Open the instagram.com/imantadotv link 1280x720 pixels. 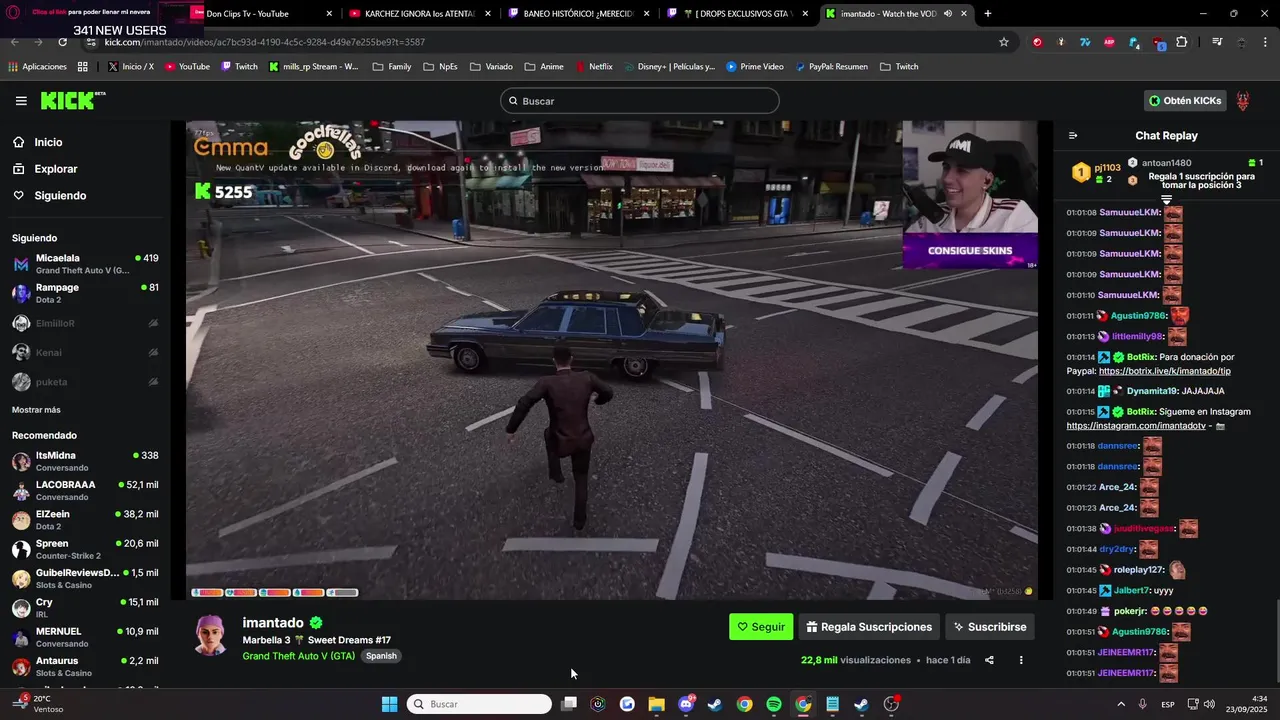click(1136, 426)
